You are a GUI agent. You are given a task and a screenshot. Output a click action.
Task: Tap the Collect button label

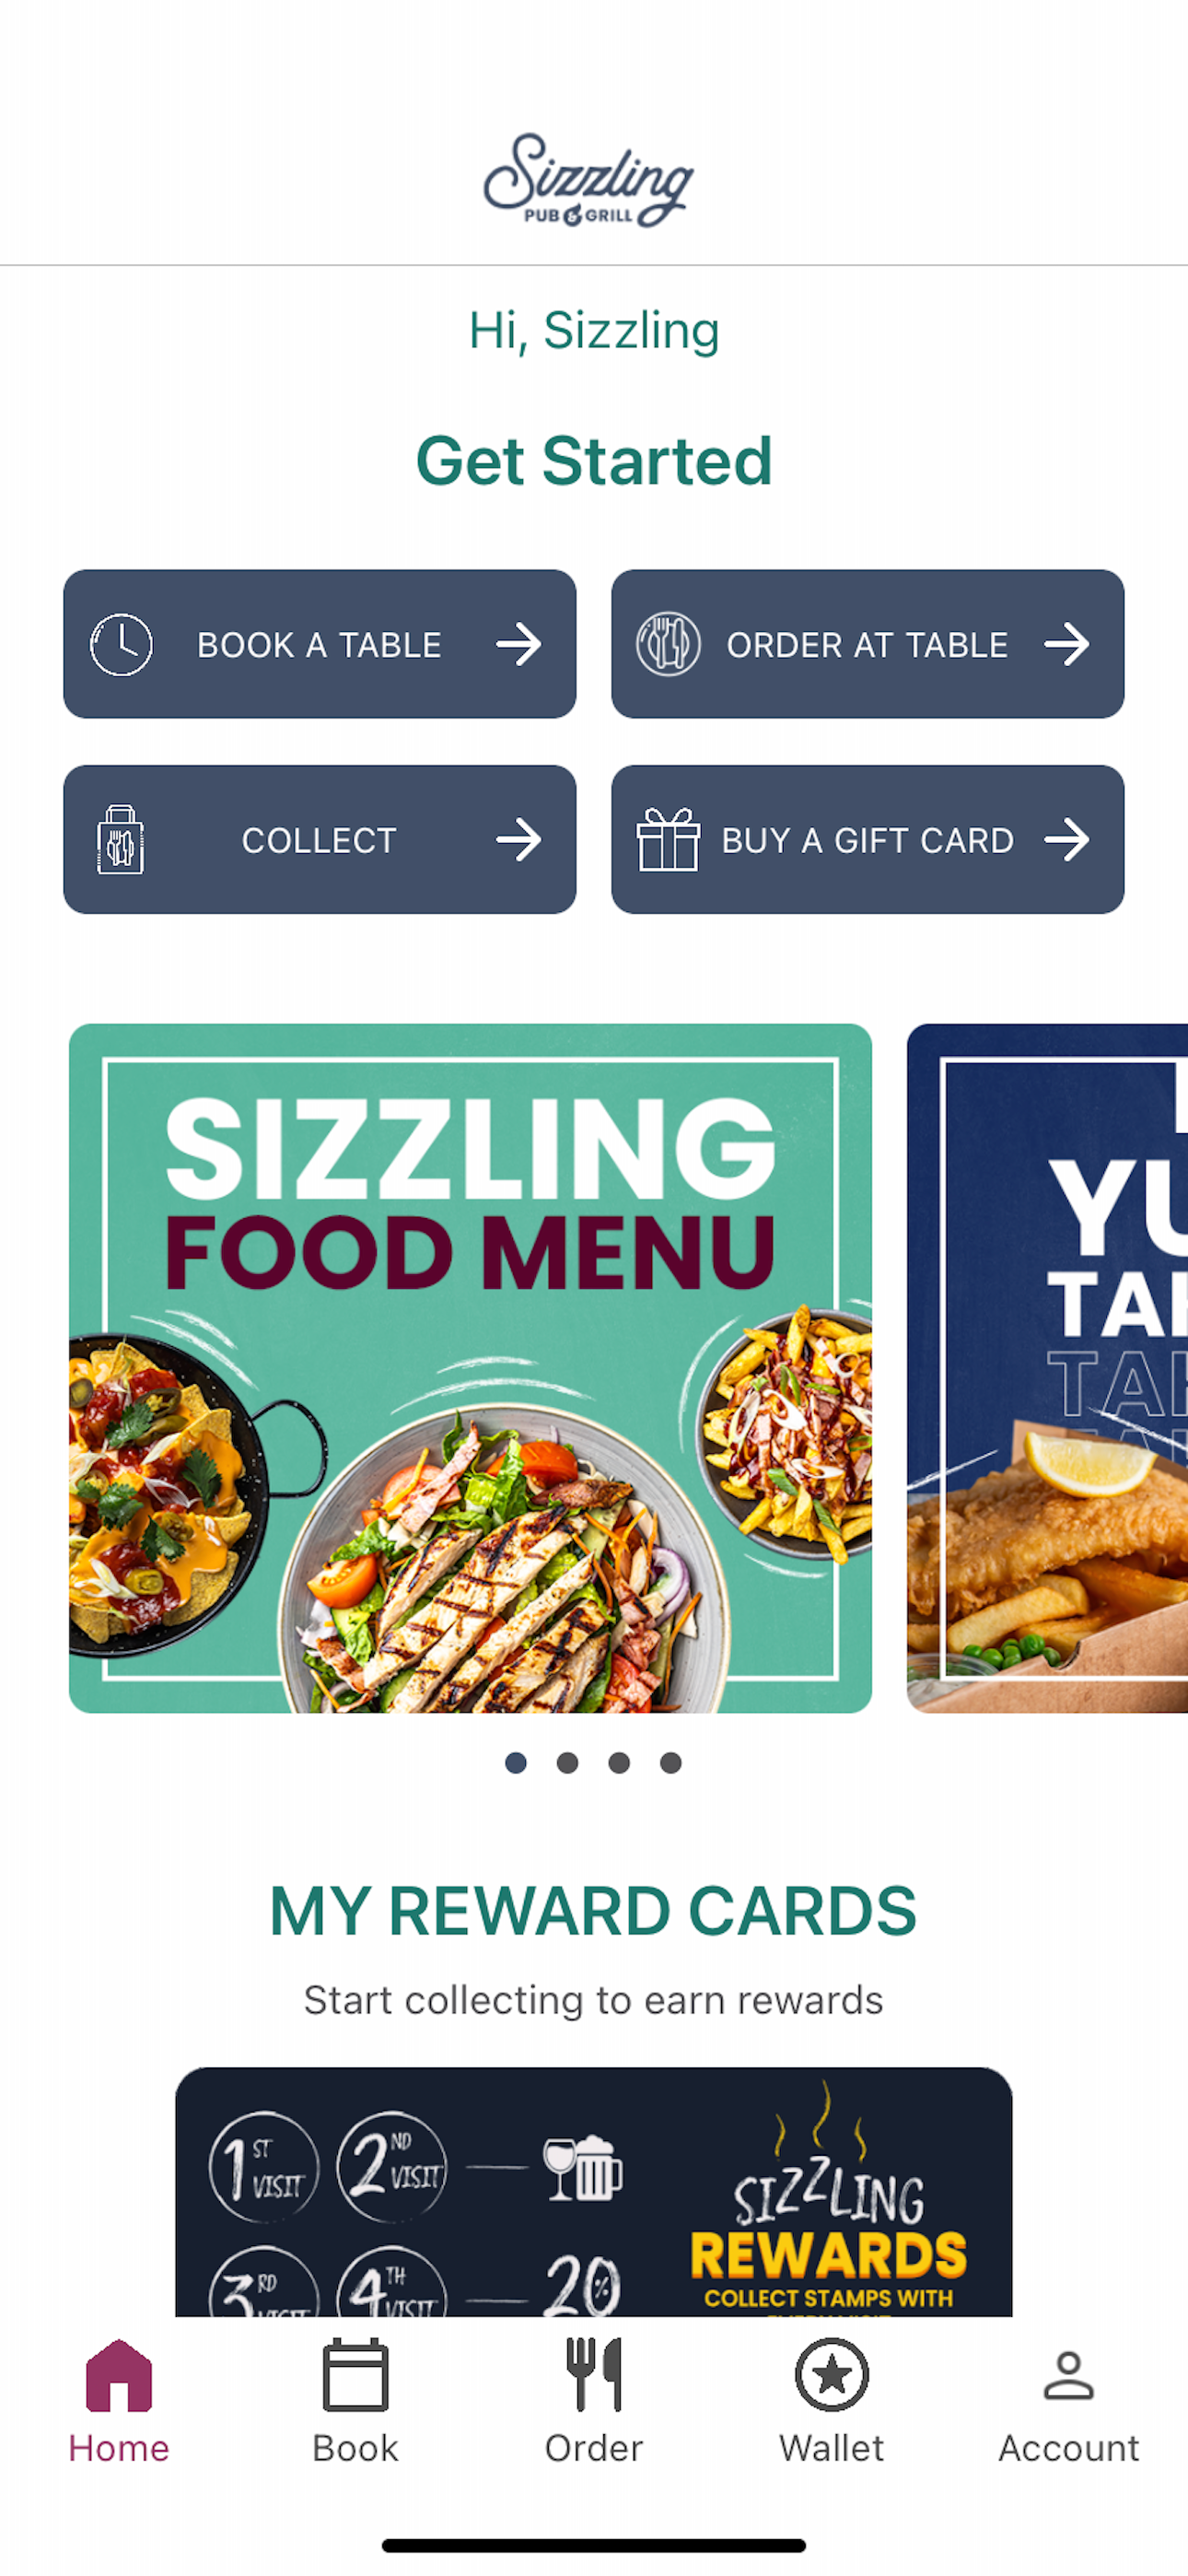click(319, 840)
